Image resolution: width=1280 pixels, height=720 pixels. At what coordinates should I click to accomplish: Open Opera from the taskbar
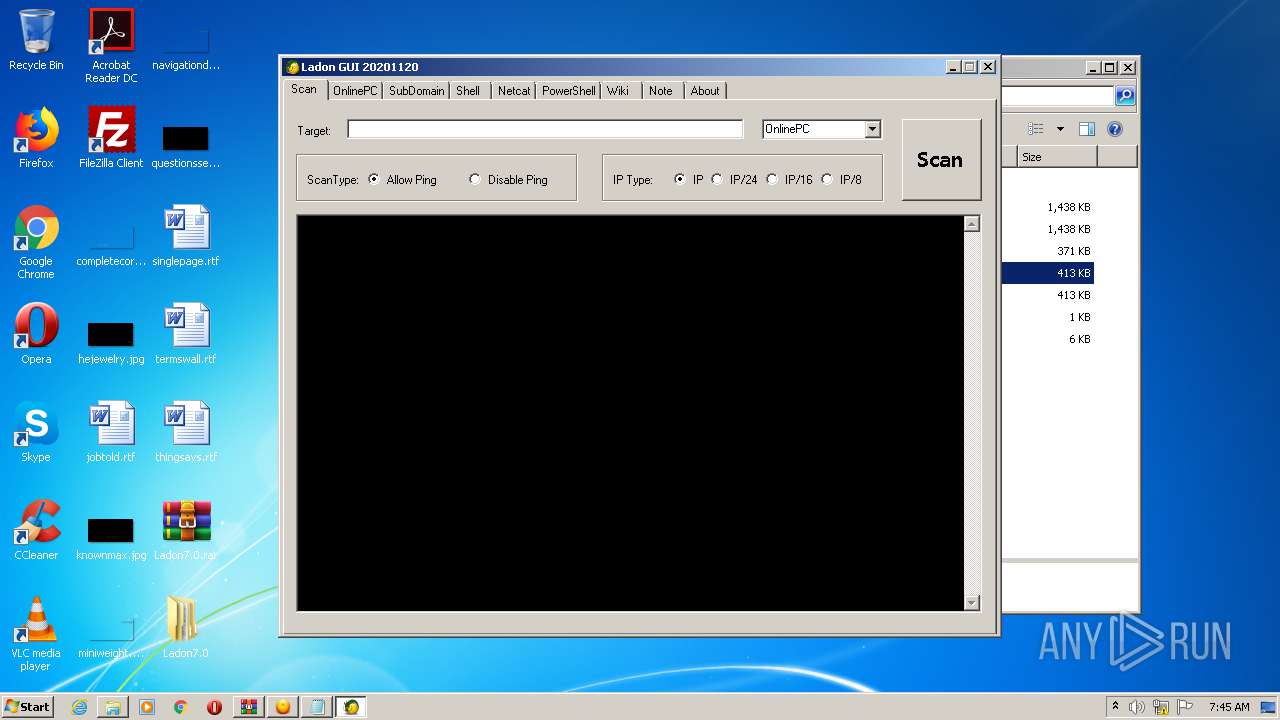coord(215,707)
